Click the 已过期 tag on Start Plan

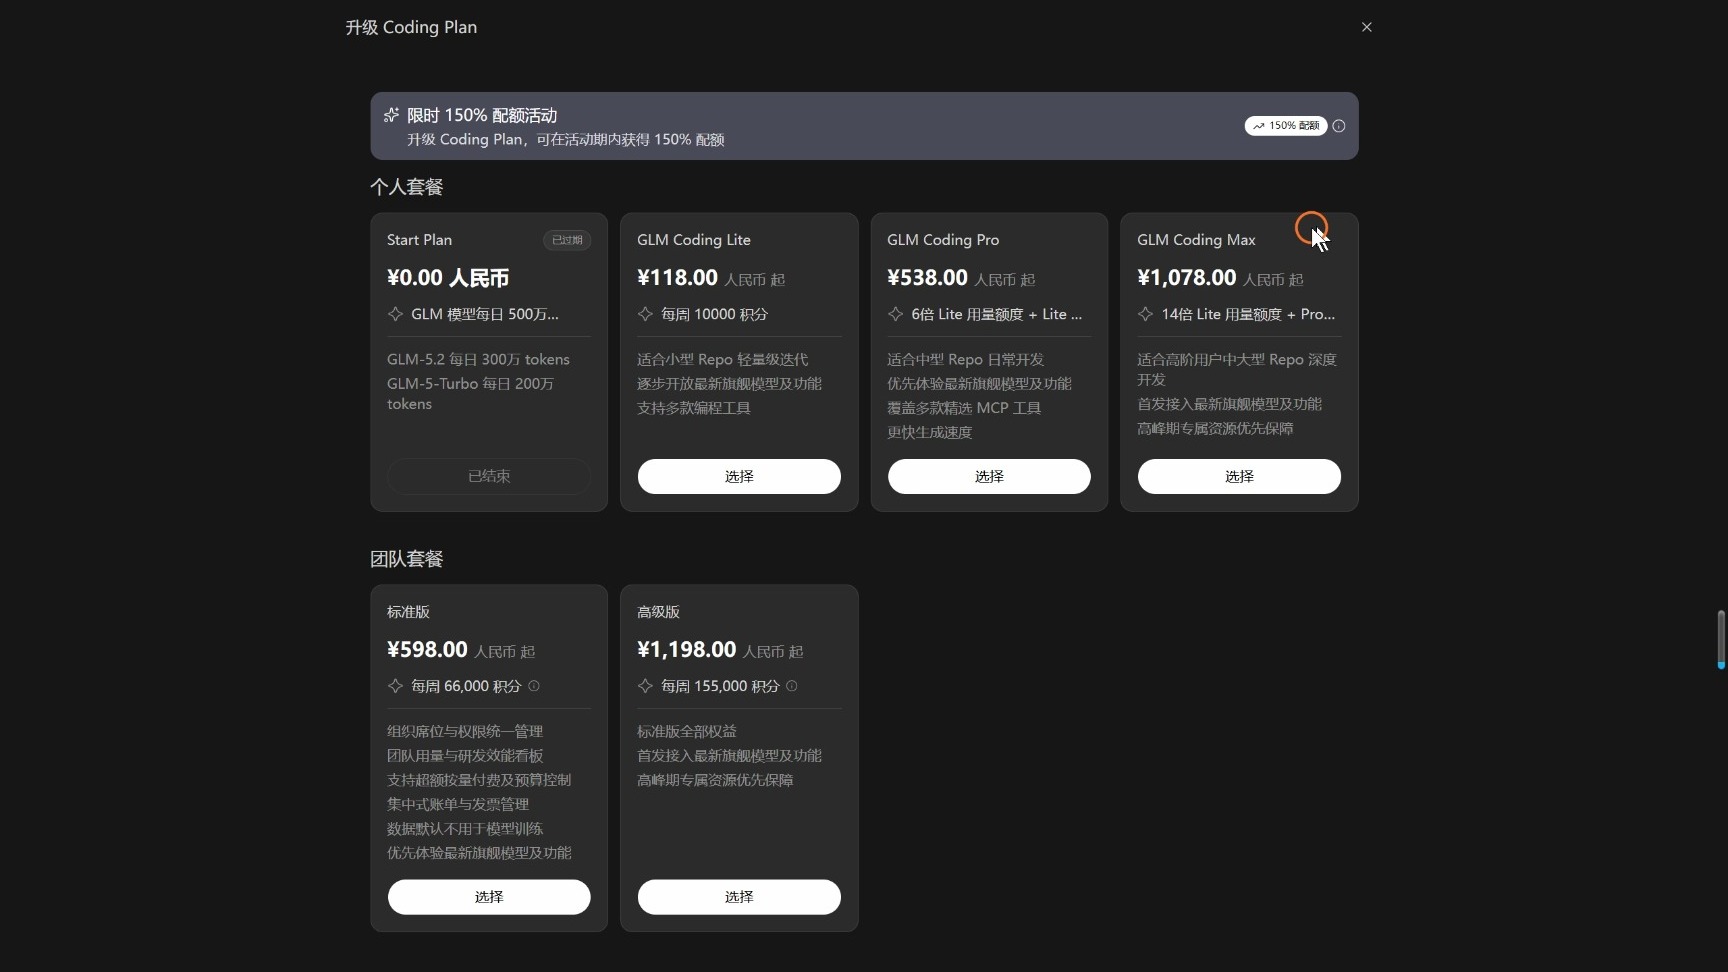click(x=567, y=240)
